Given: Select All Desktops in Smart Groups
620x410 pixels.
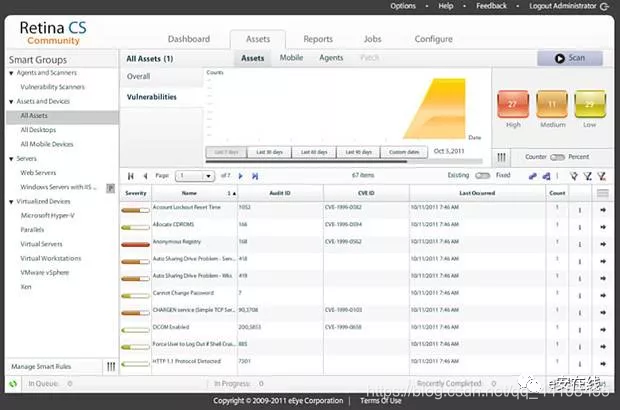Looking at the screenshot, I should point(38,130).
